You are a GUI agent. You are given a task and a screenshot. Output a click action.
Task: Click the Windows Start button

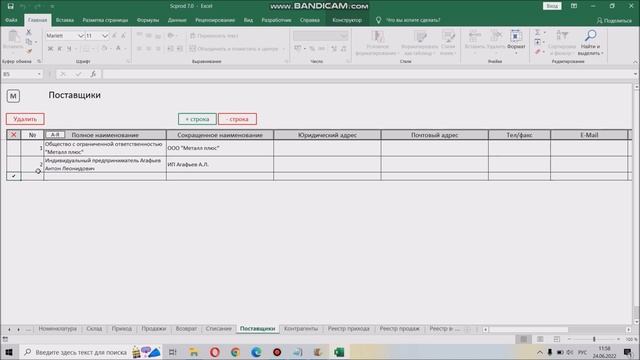click(x=9, y=352)
